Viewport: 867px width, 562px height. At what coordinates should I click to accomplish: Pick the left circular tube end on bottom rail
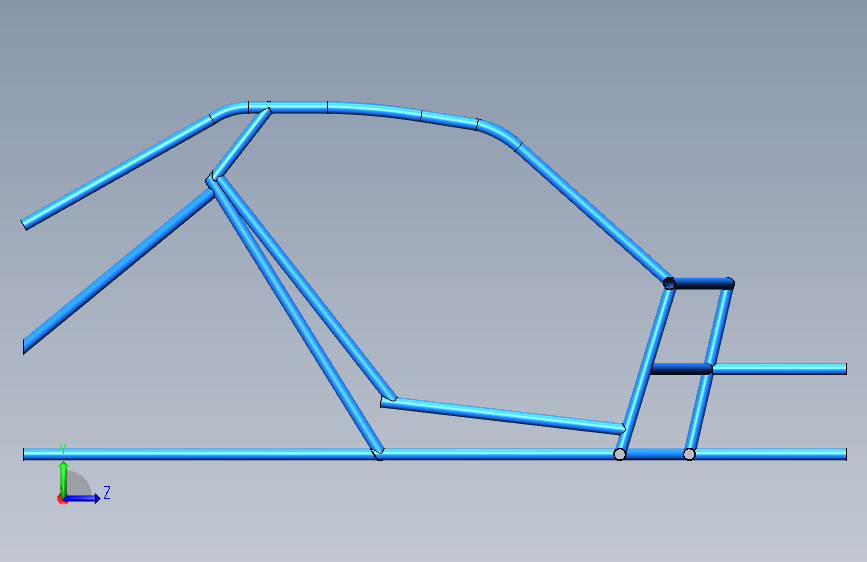tap(620, 454)
